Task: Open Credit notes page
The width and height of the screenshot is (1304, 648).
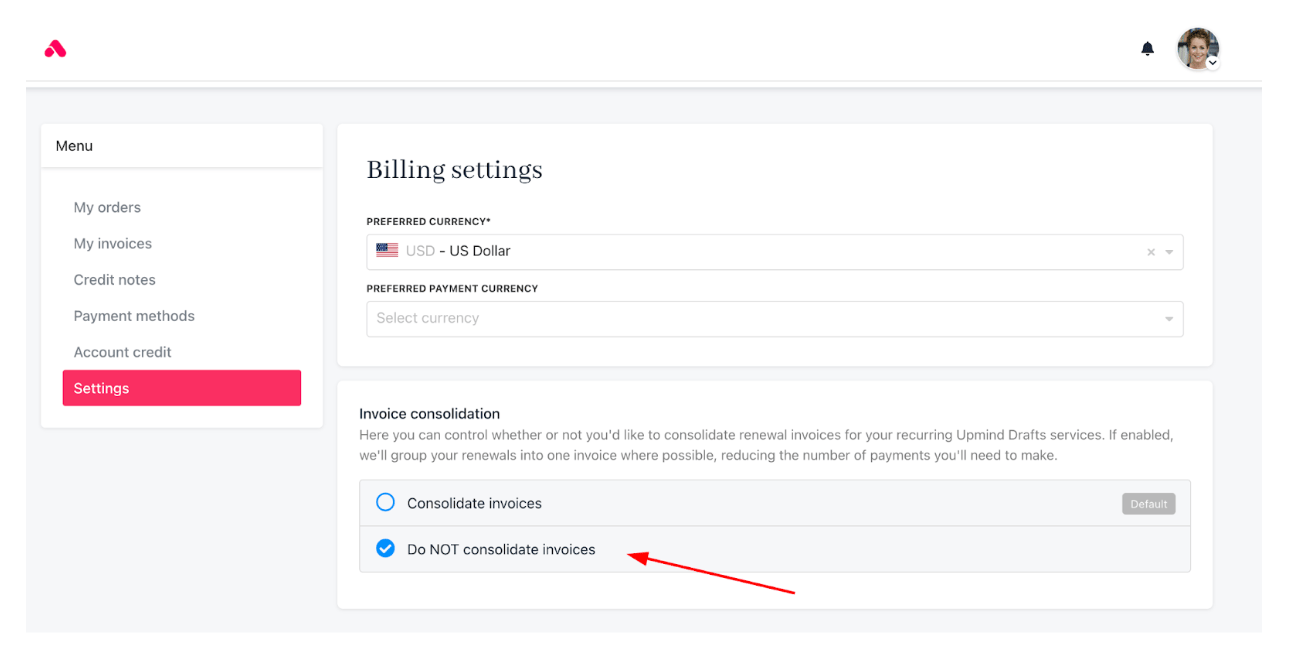Action: pyautogui.click(x=115, y=279)
